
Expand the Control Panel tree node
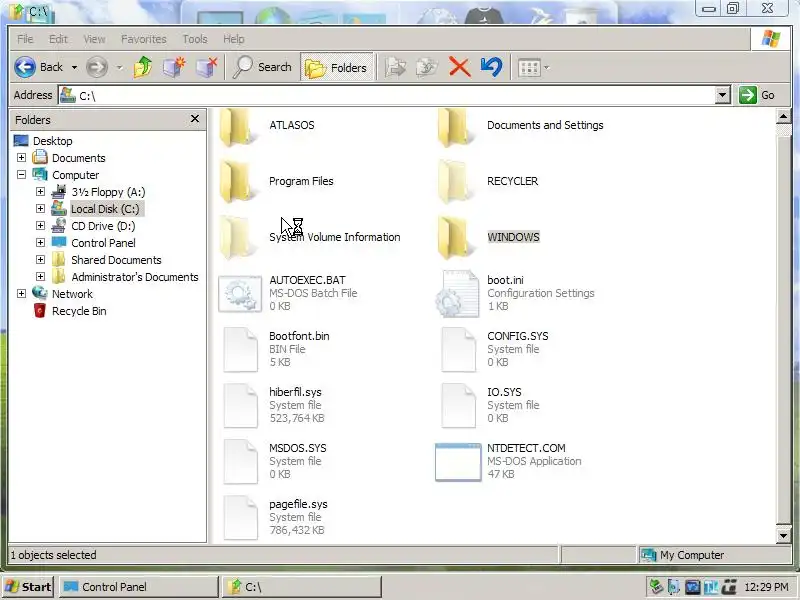tap(40, 242)
